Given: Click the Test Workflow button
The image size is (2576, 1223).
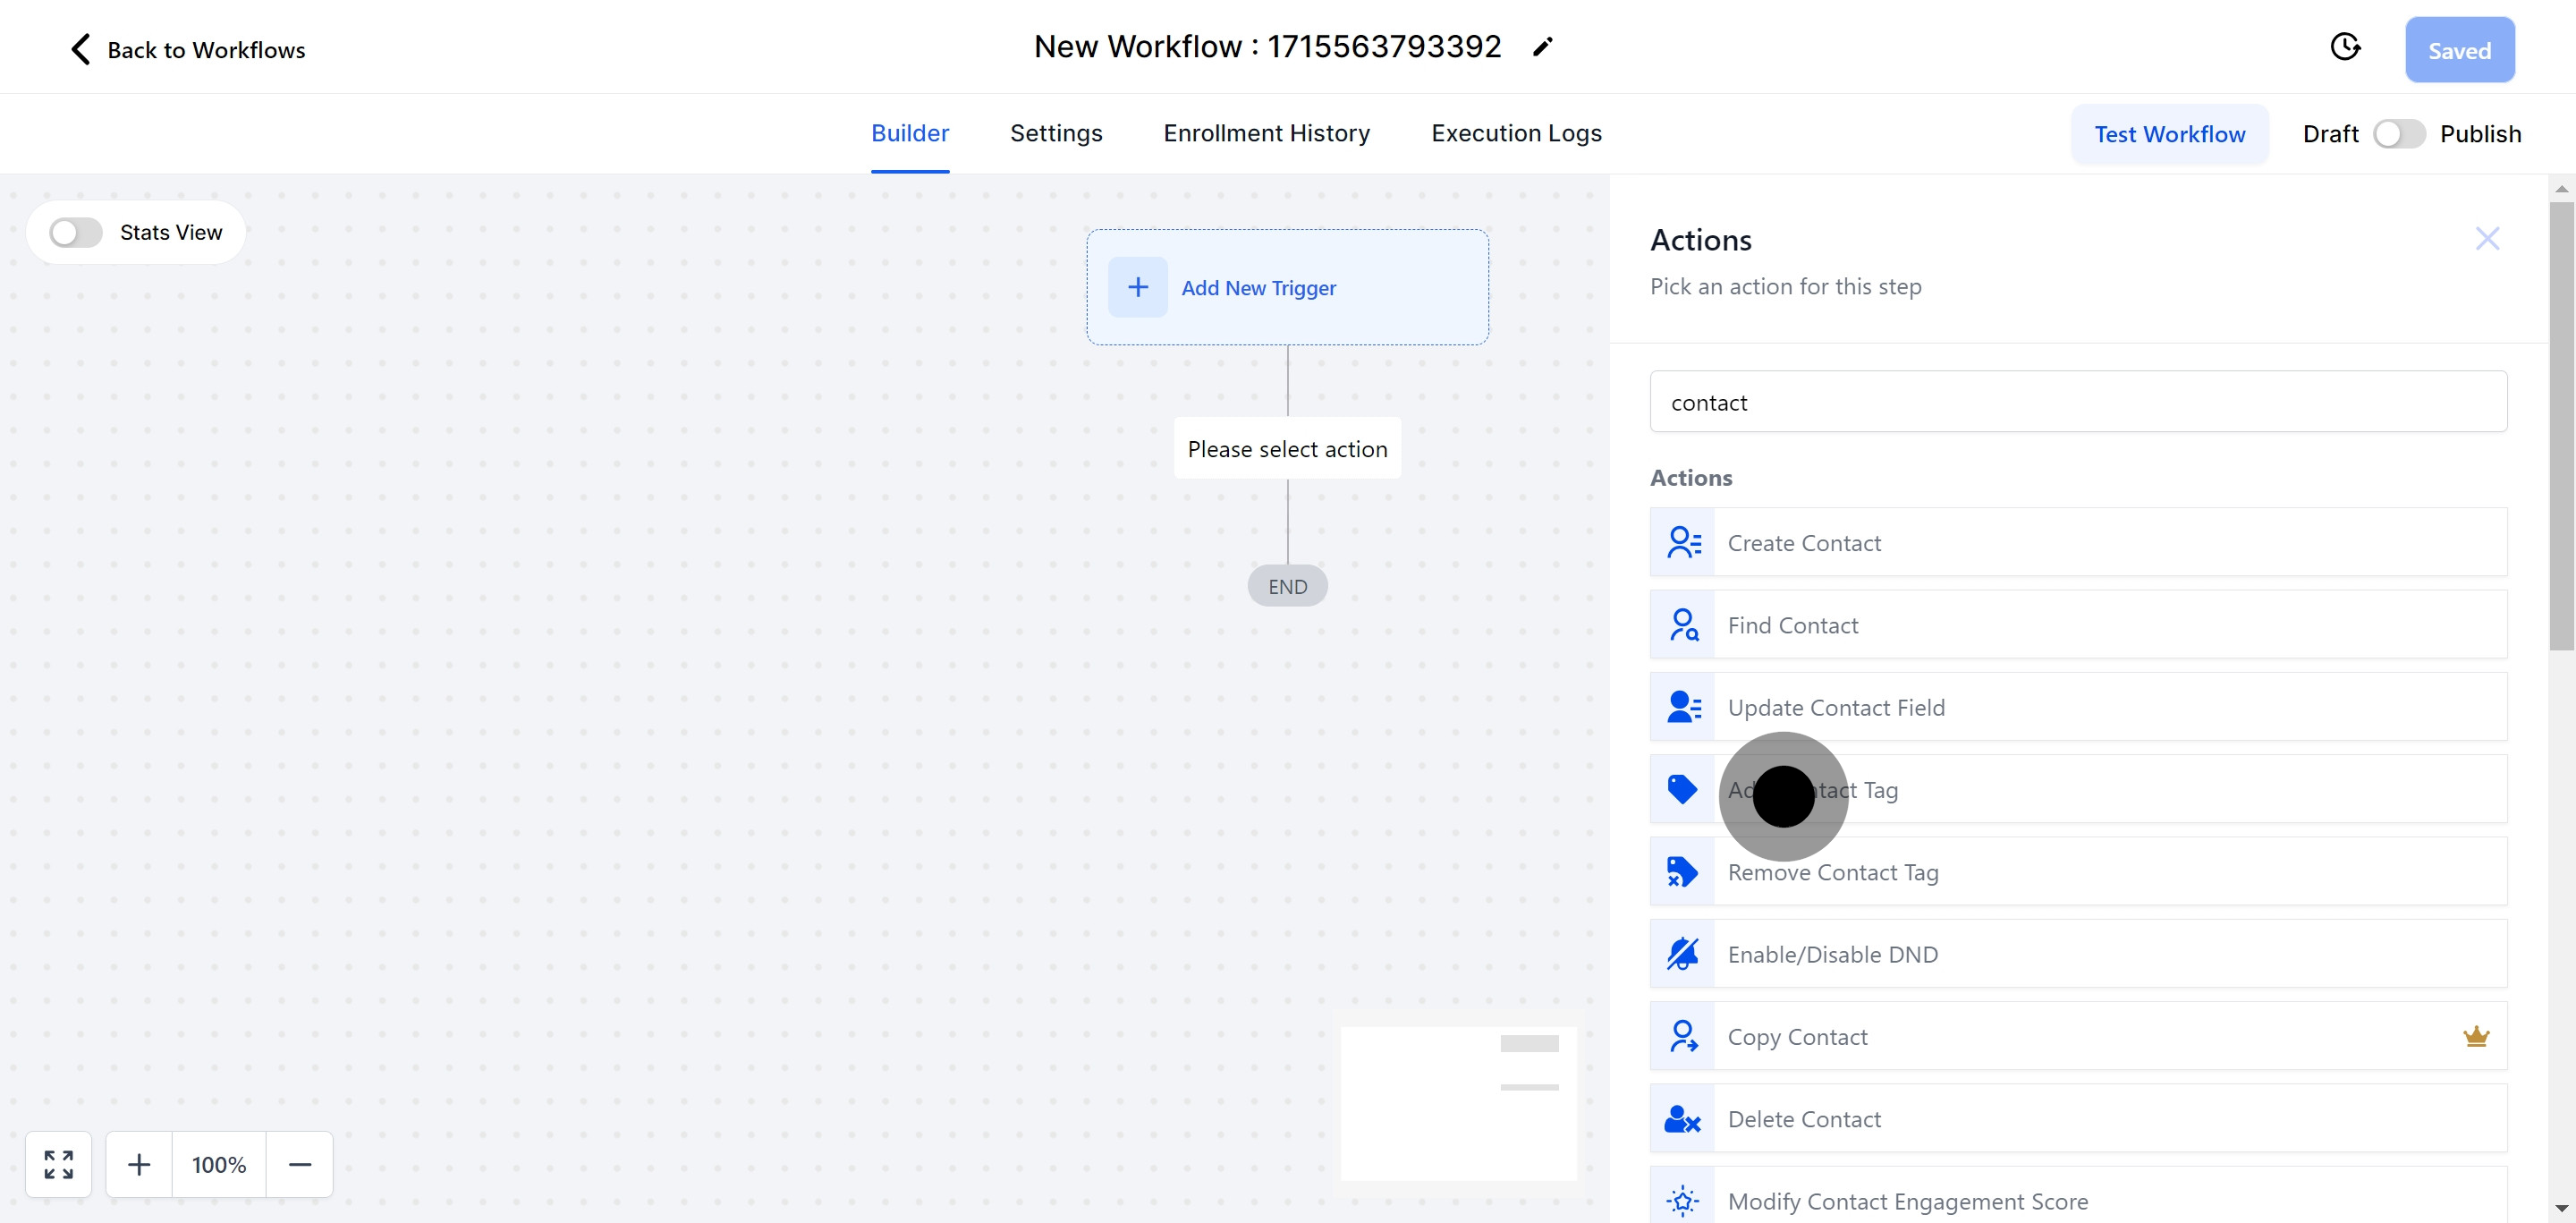Looking at the screenshot, I should (x=2169, y=134).
